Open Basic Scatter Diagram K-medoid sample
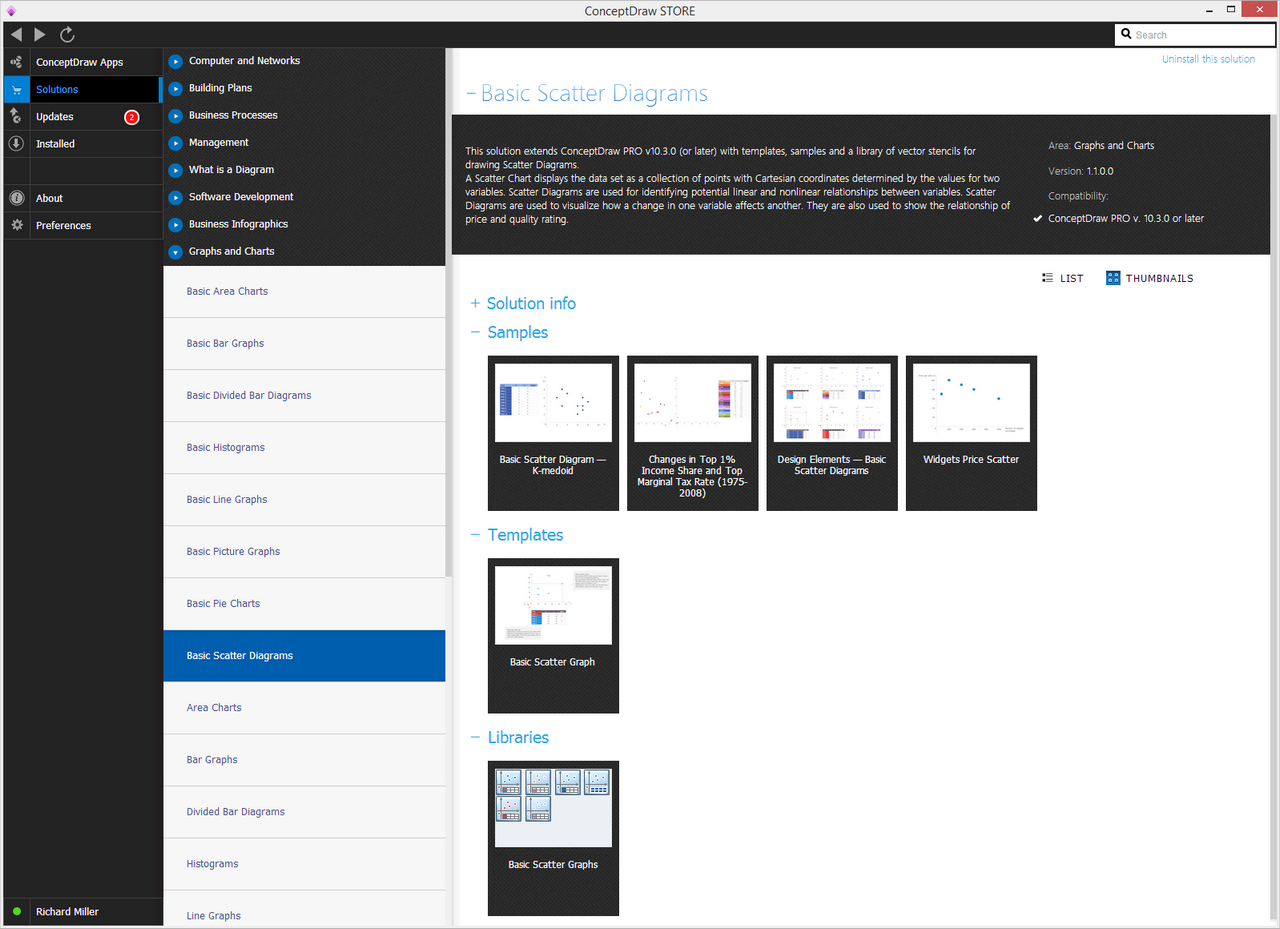The width and height of the screenshot is (1280, 929). click(x=553, y=433)
